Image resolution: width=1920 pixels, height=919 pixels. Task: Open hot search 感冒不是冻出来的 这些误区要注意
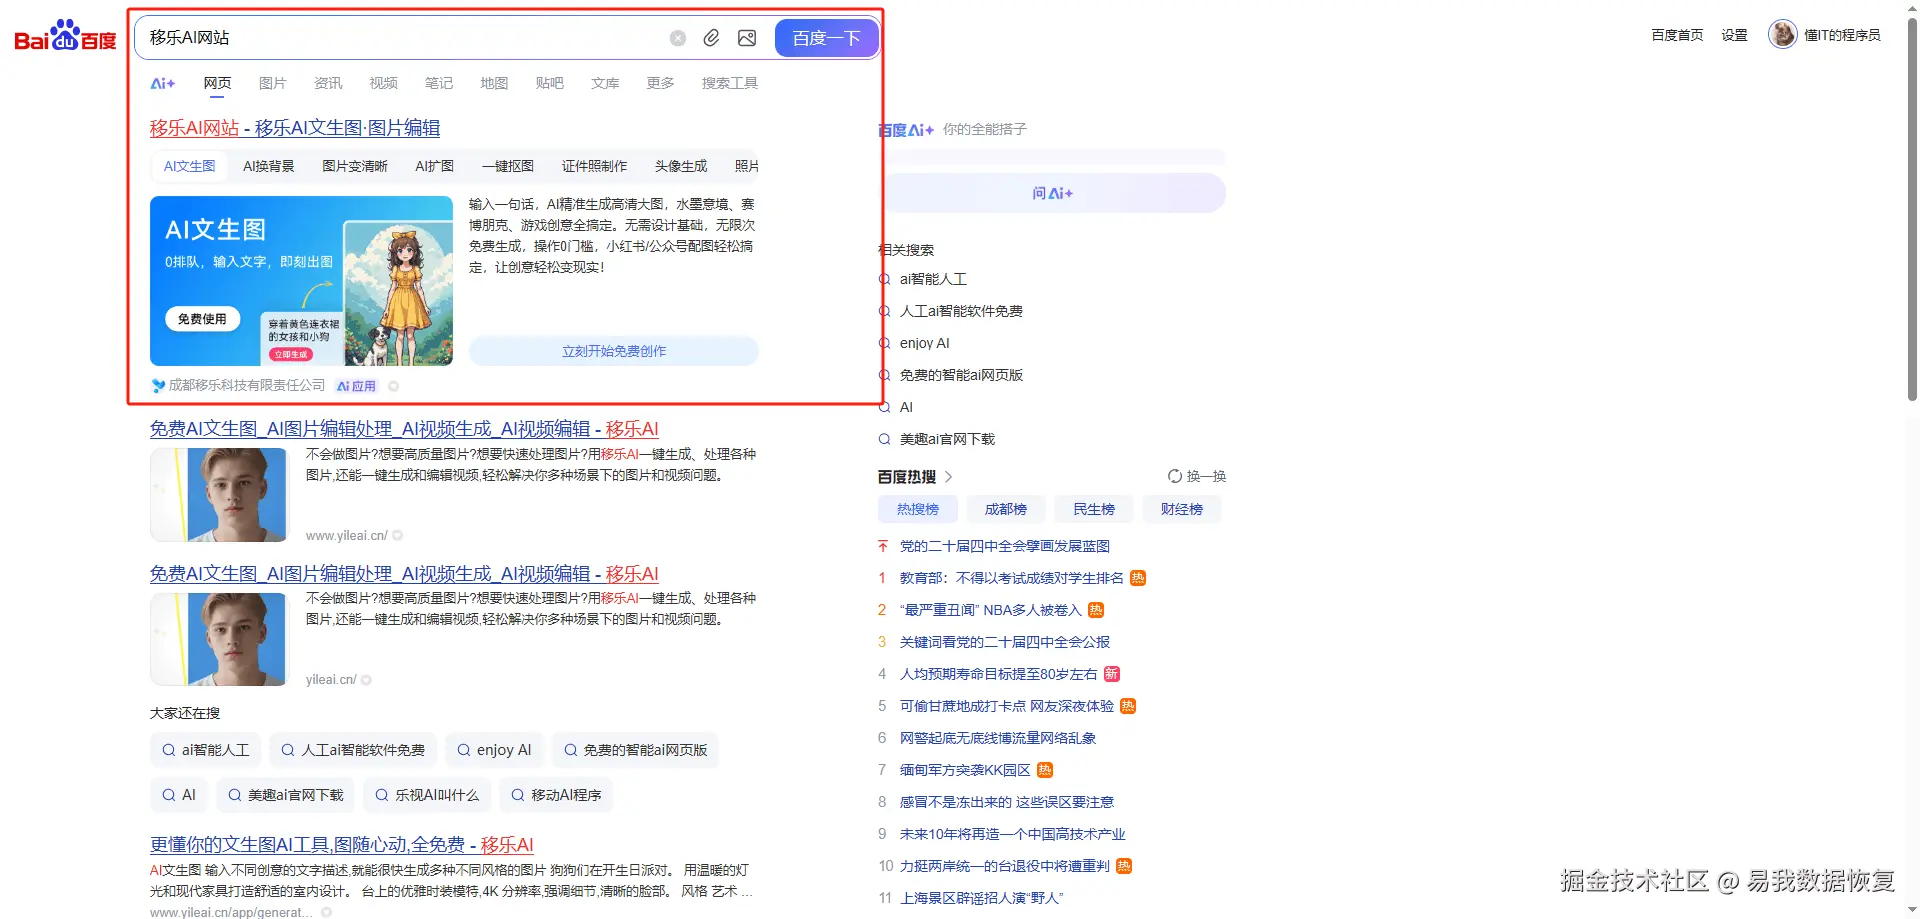1007,802
